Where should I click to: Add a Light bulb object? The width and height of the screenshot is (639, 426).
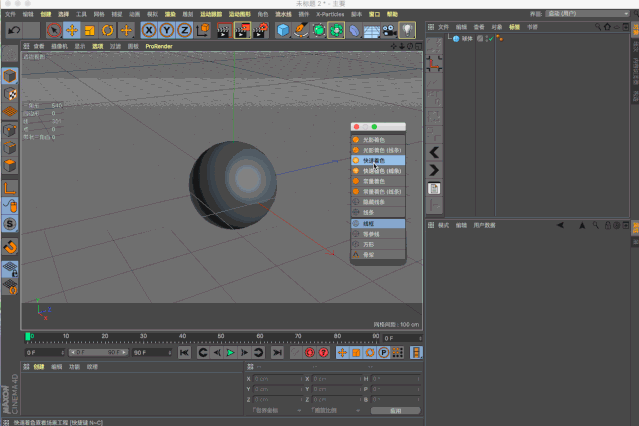tap(407, 30)
